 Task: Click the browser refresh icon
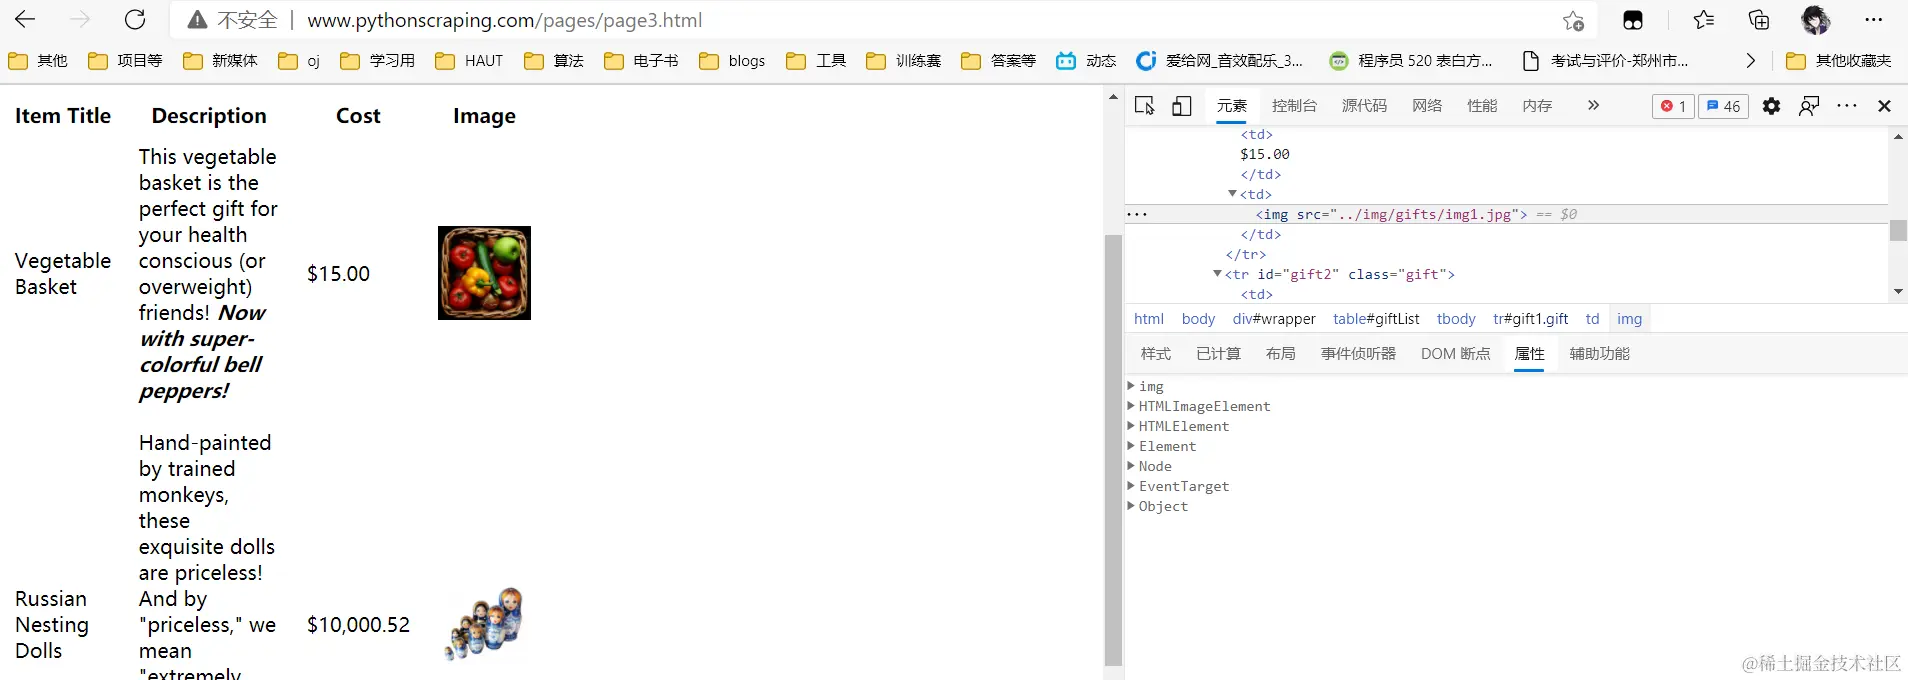(135, 20)
